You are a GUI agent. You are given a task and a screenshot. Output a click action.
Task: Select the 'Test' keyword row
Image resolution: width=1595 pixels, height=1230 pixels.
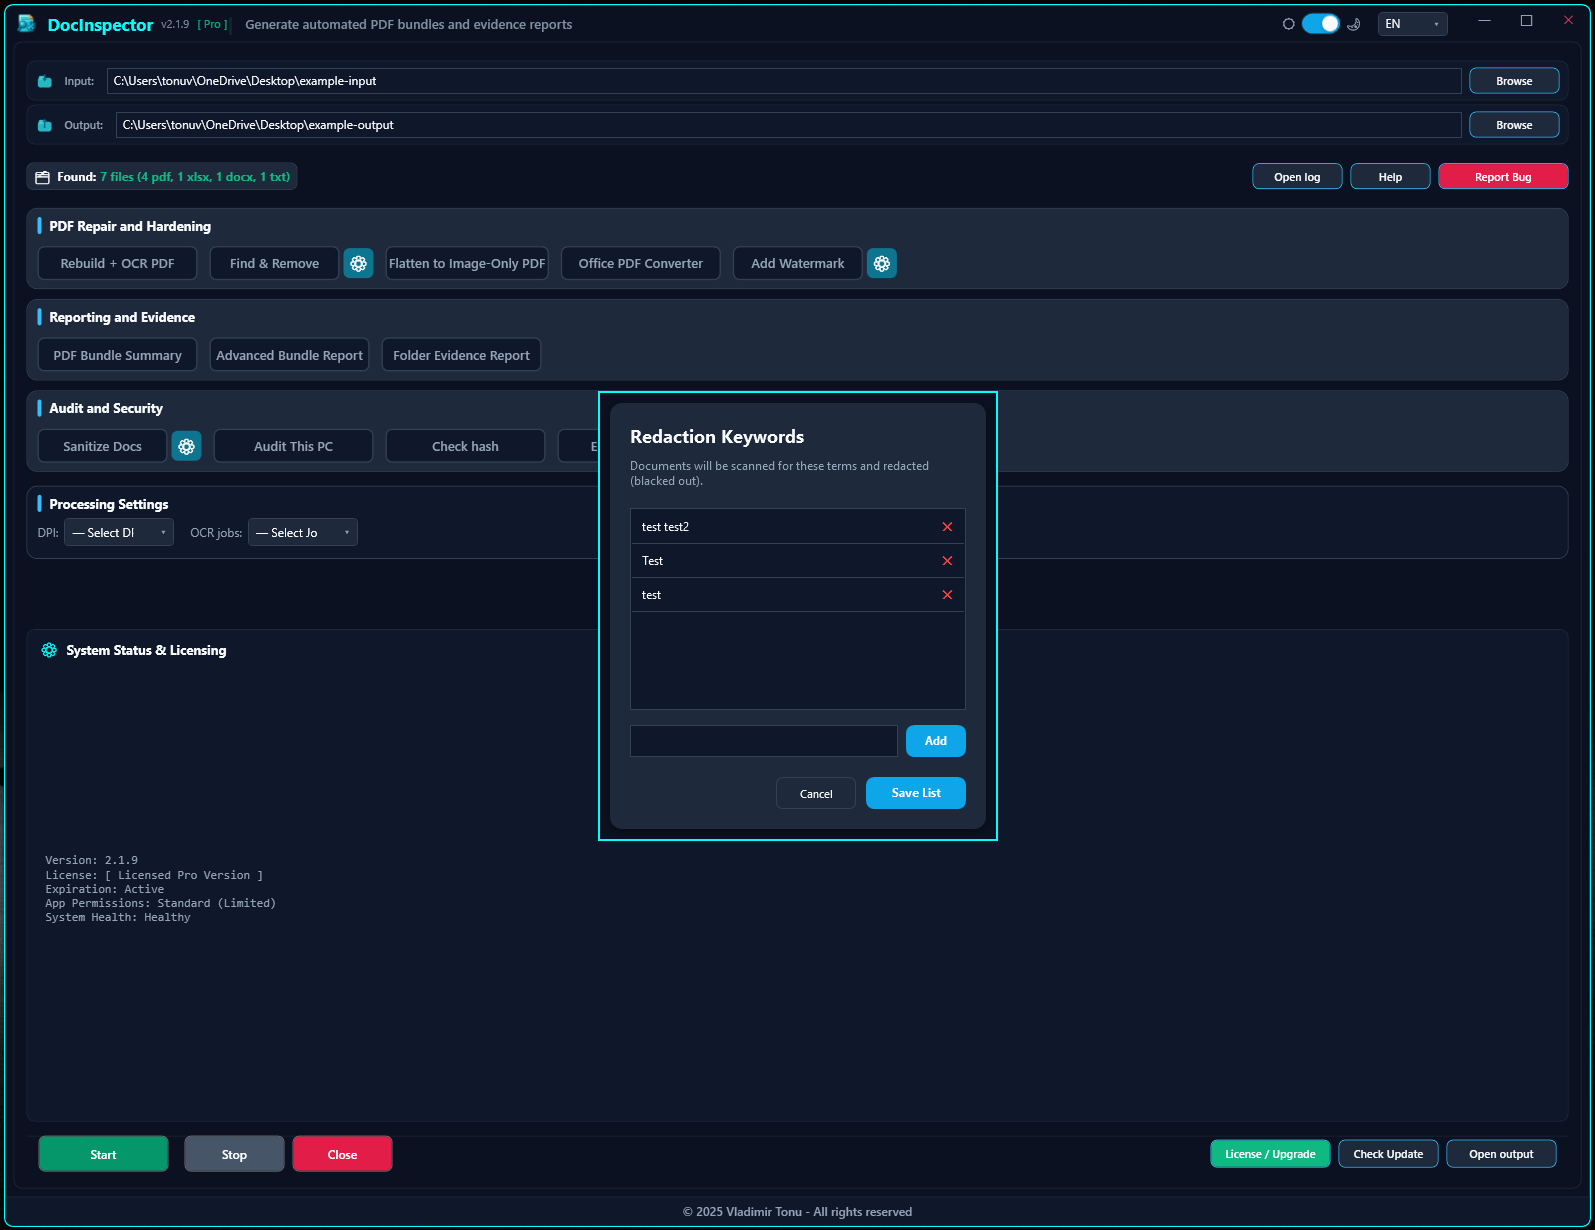(x=797, y=561)
